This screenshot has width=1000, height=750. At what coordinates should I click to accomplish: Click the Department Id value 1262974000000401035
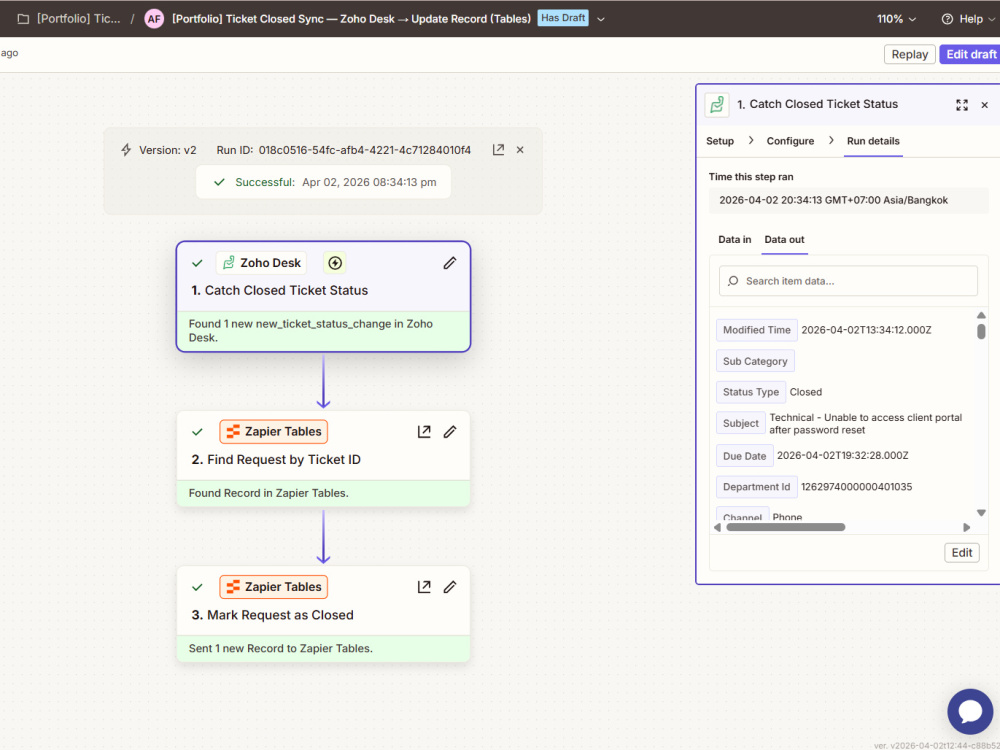(857, 487)
